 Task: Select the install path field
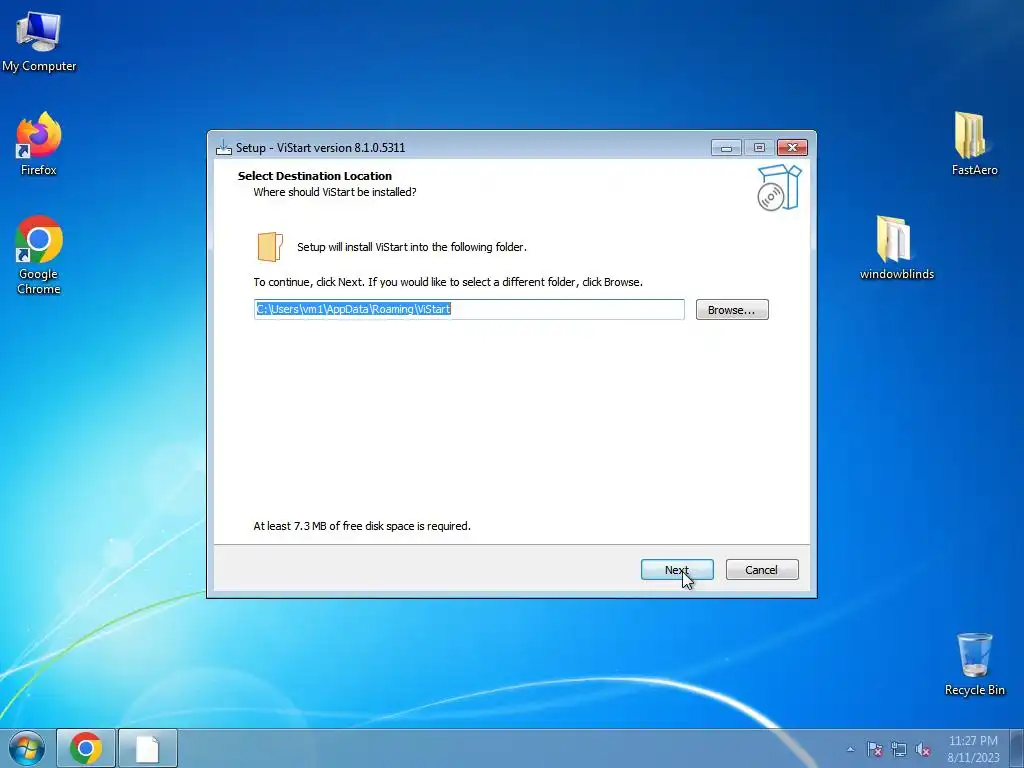point(469,310)
